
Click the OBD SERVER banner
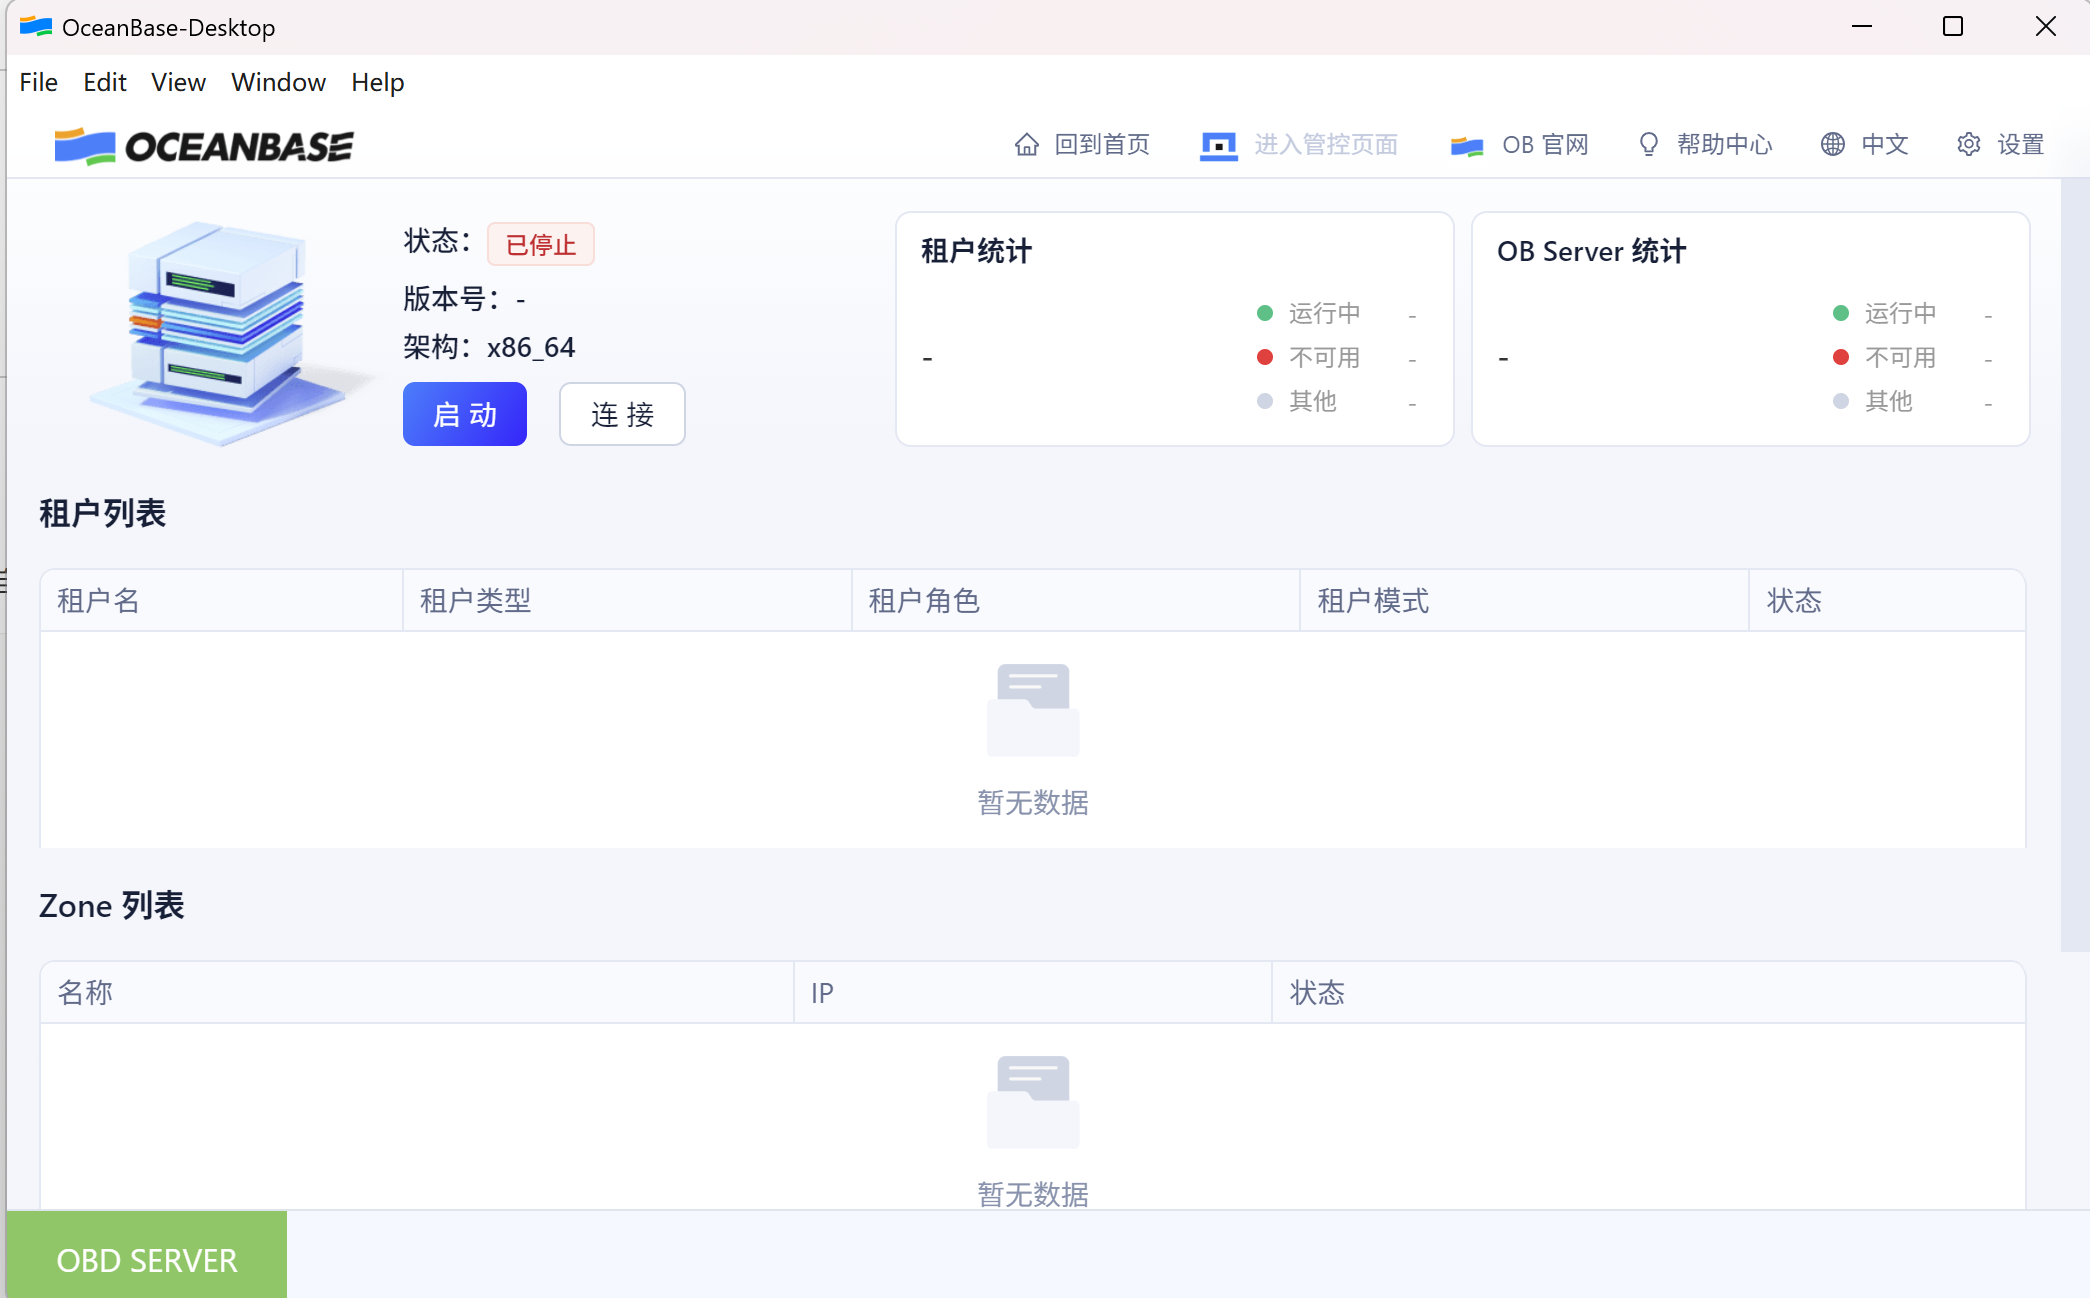[146, 1259]
